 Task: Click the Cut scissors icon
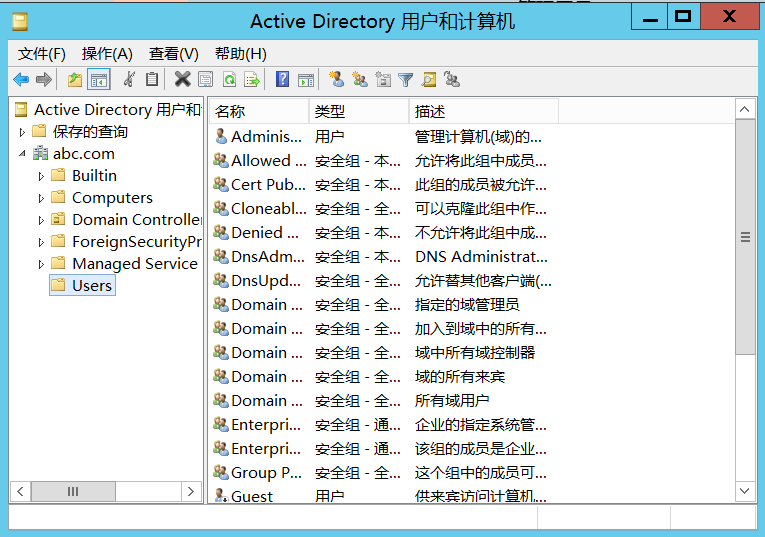click(x=129, y=80)
